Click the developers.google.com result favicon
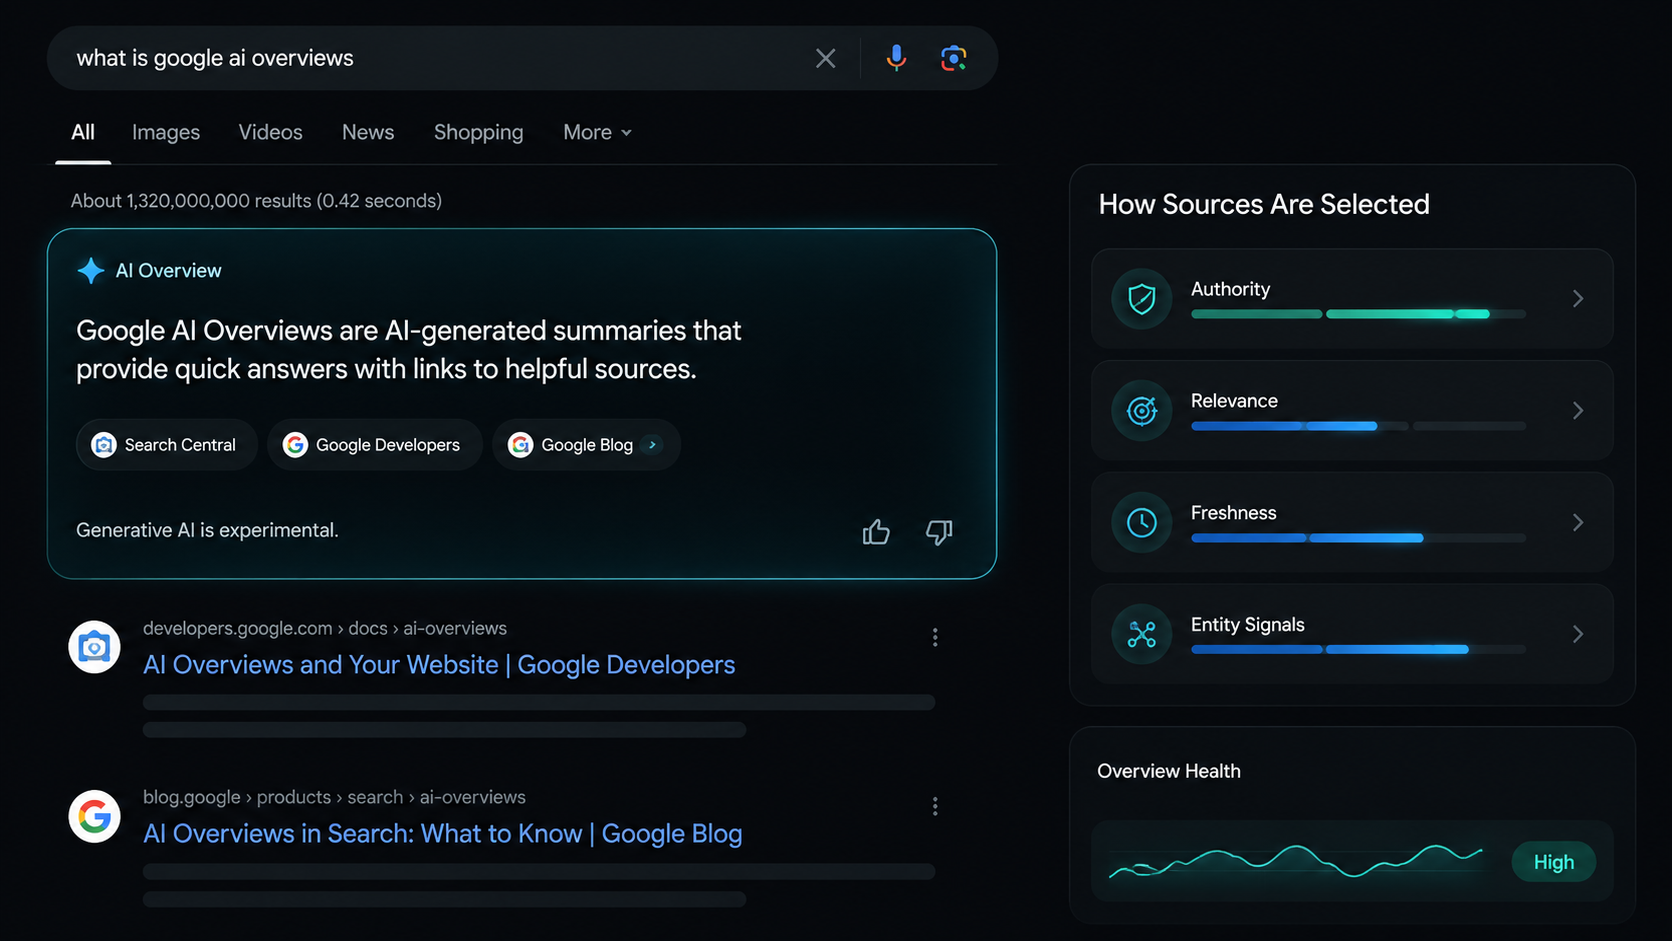This screenshot has height=941, width=1672. click(94, 647)
